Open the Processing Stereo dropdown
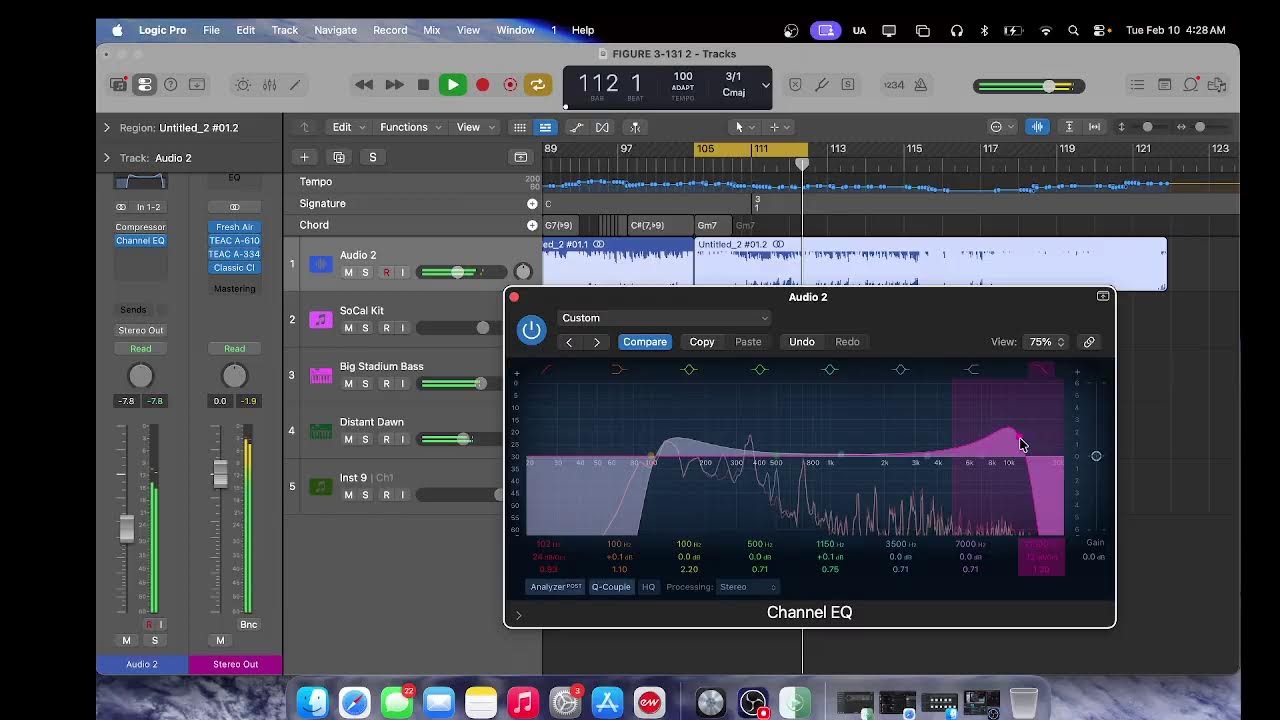The image size is (1280, 720). (x=748, y=587)
